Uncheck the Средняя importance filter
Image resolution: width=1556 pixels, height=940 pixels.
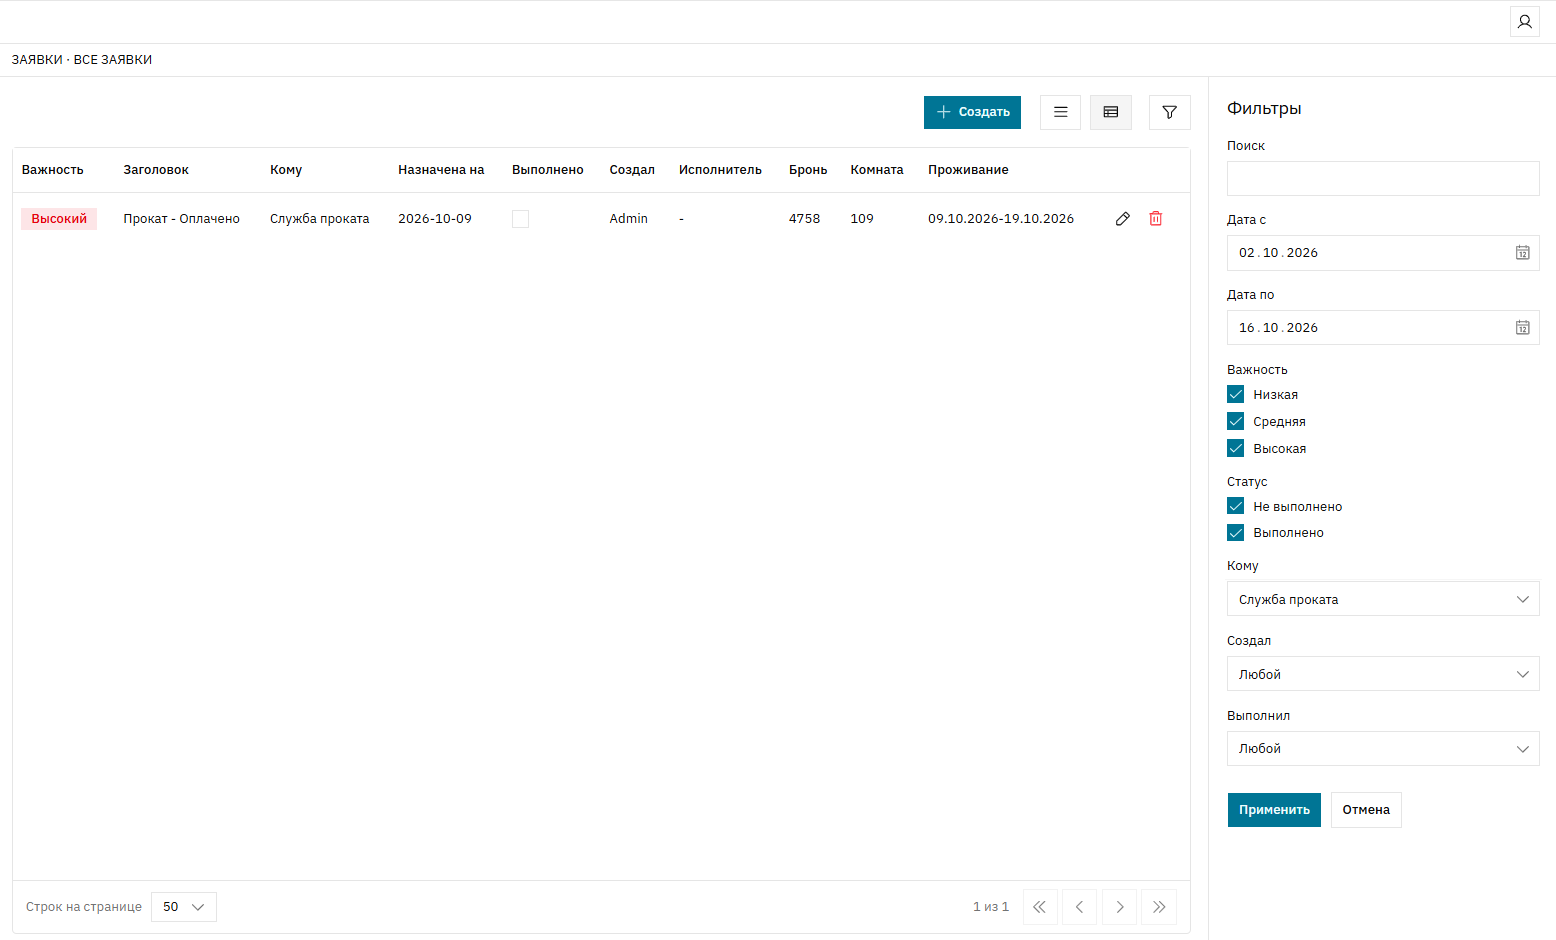[1236, 421]
